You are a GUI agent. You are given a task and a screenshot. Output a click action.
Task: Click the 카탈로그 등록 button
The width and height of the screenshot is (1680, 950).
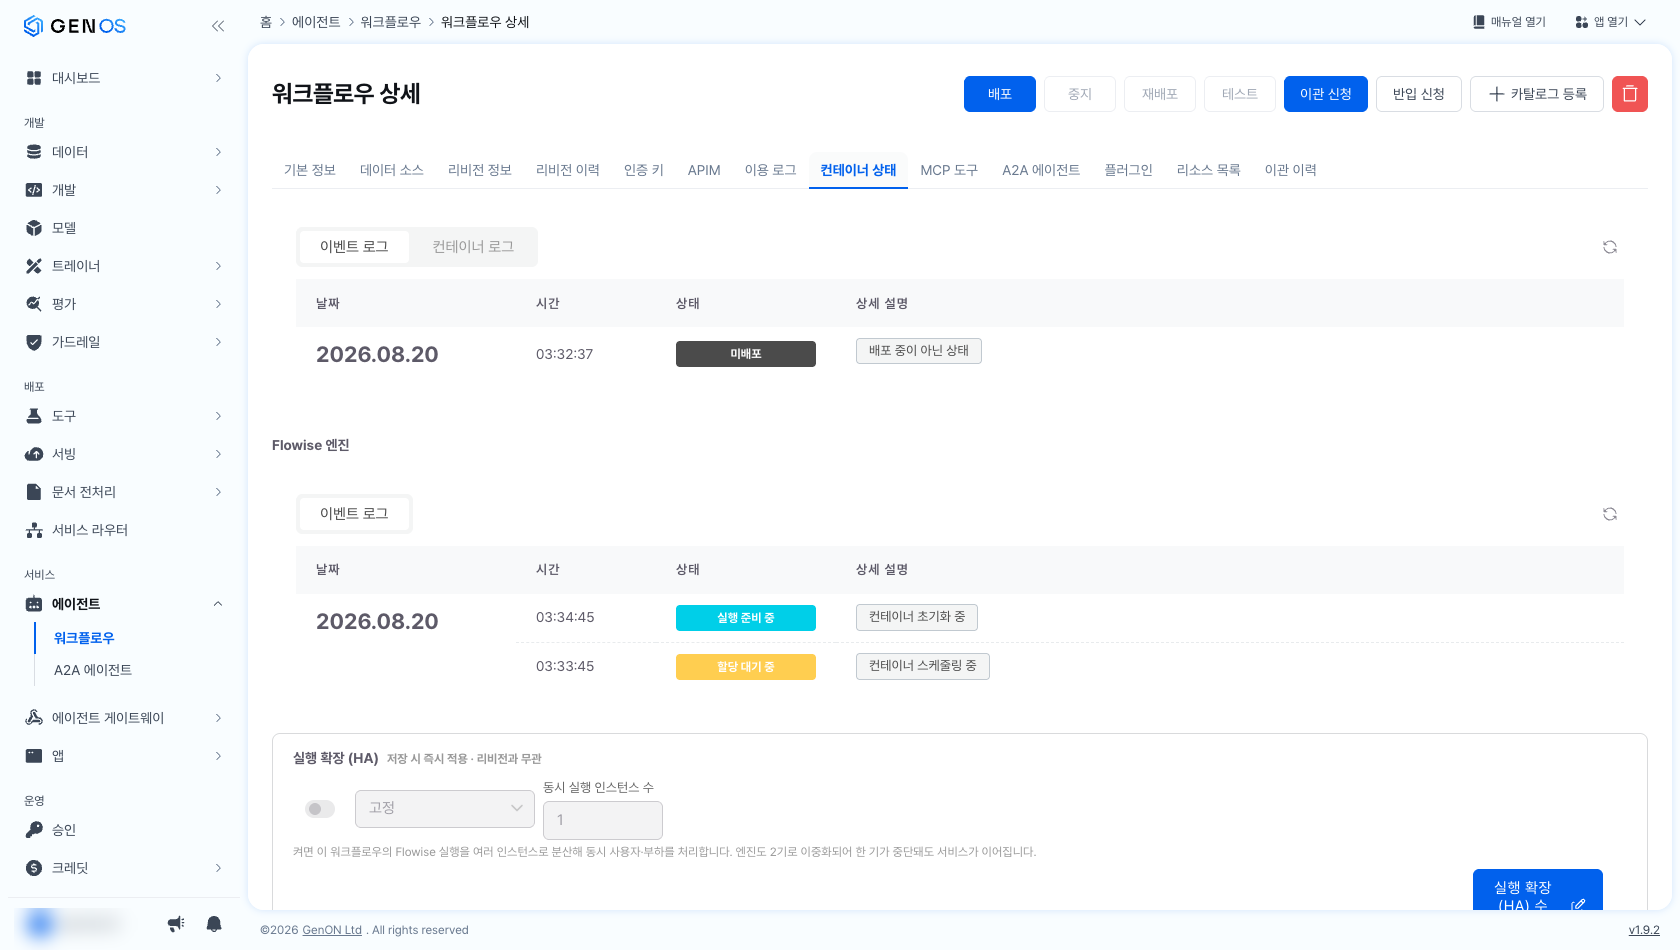click(1537, 94)
